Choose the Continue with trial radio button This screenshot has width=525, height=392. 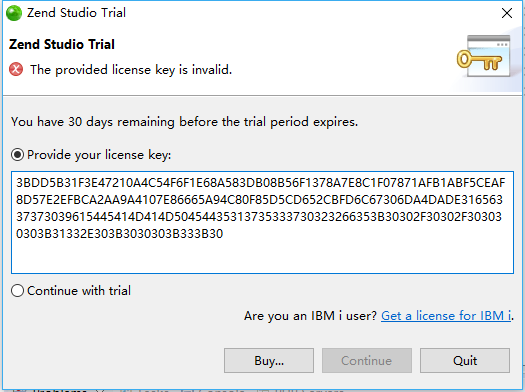click(17, 291)
